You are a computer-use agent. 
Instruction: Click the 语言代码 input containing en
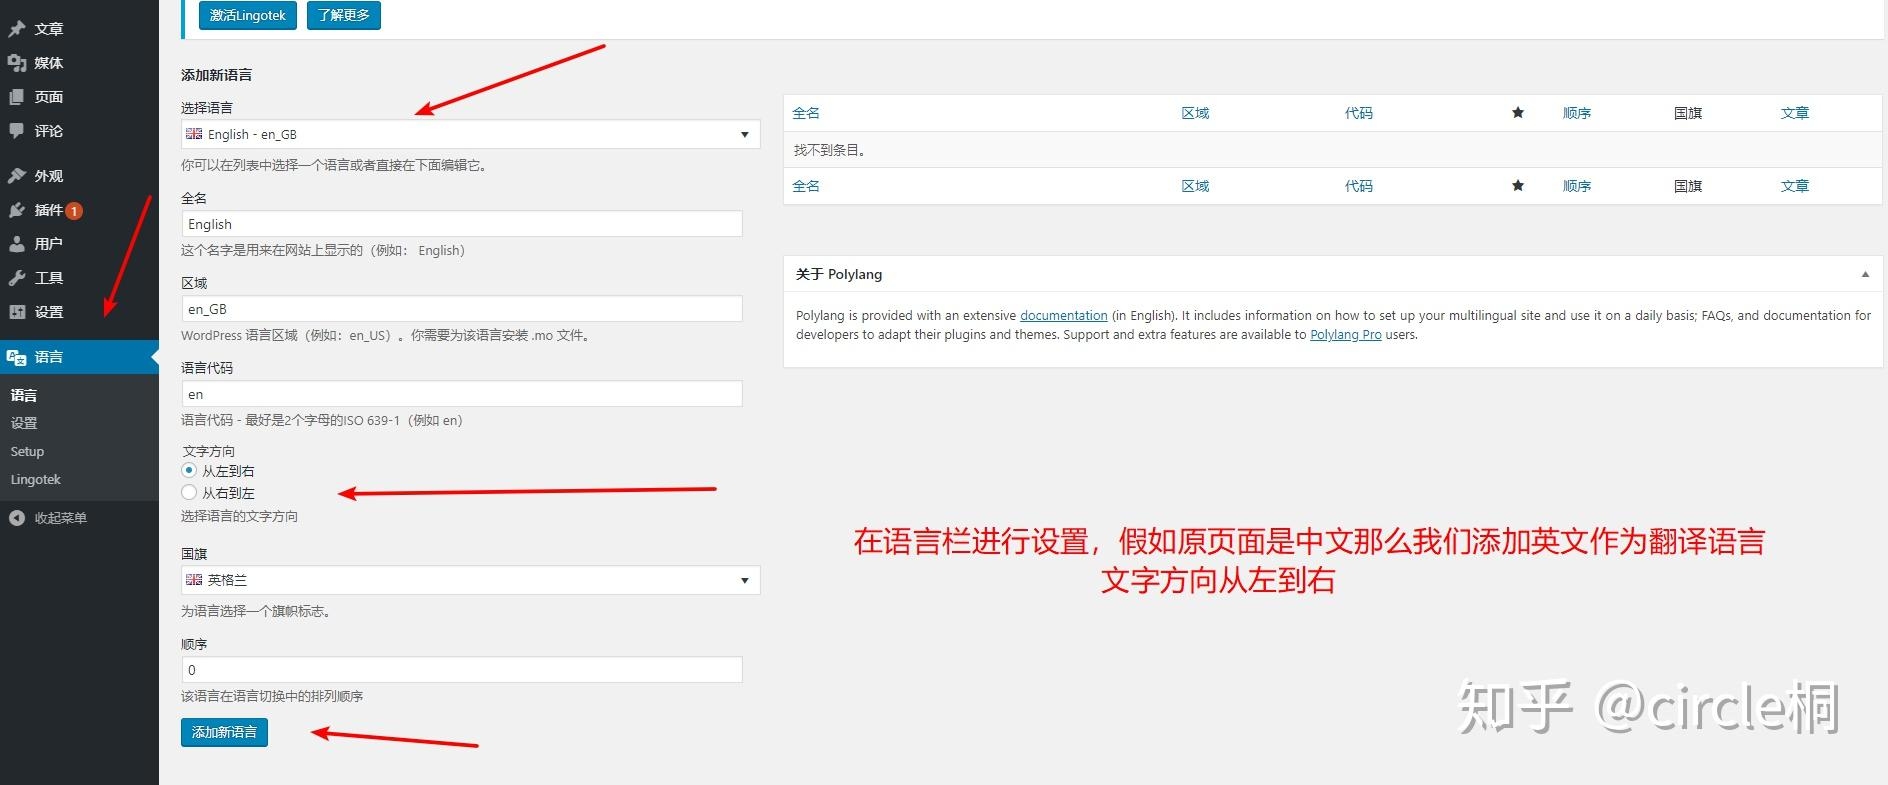pos(462,394)
